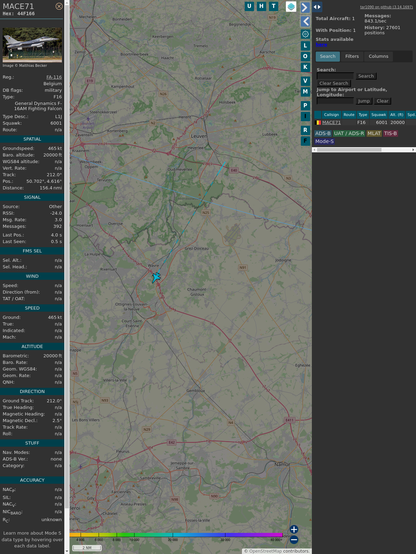Click the ACCURACY section header
The width and height of the screenshot is (416, 554).
(32, 480)
